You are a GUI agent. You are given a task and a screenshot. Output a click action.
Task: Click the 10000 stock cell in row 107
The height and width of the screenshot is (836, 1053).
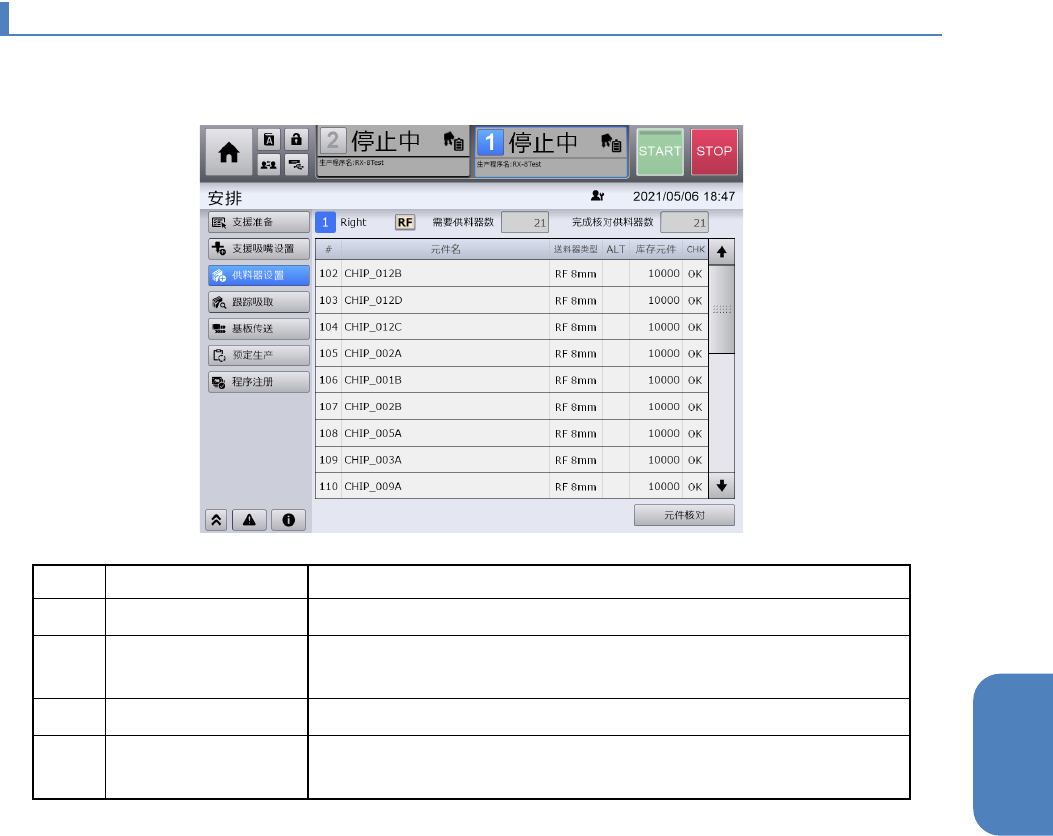click(656, 406)
